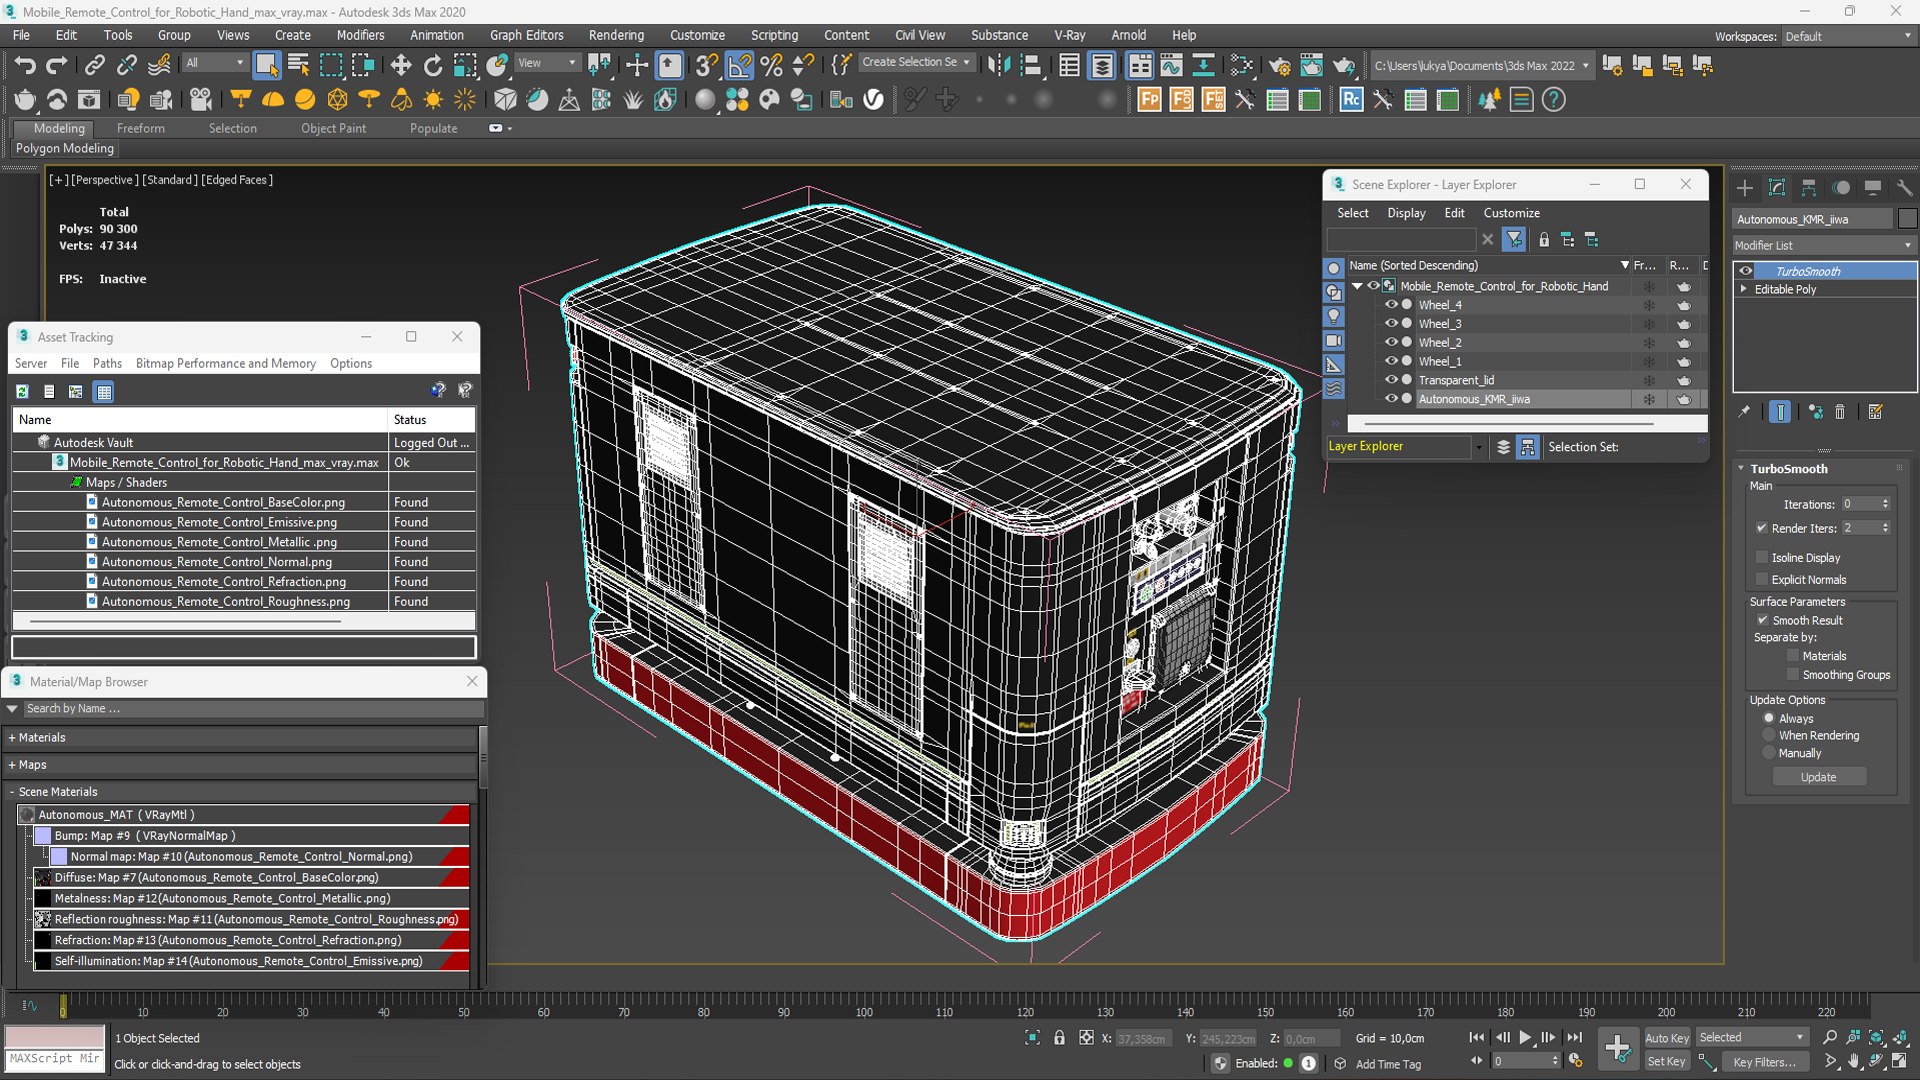Hide the Wheel_4 layer object
The width and height of the screenshot is (1920, 1080).
pyautogui.click(x=1390, y=305)
